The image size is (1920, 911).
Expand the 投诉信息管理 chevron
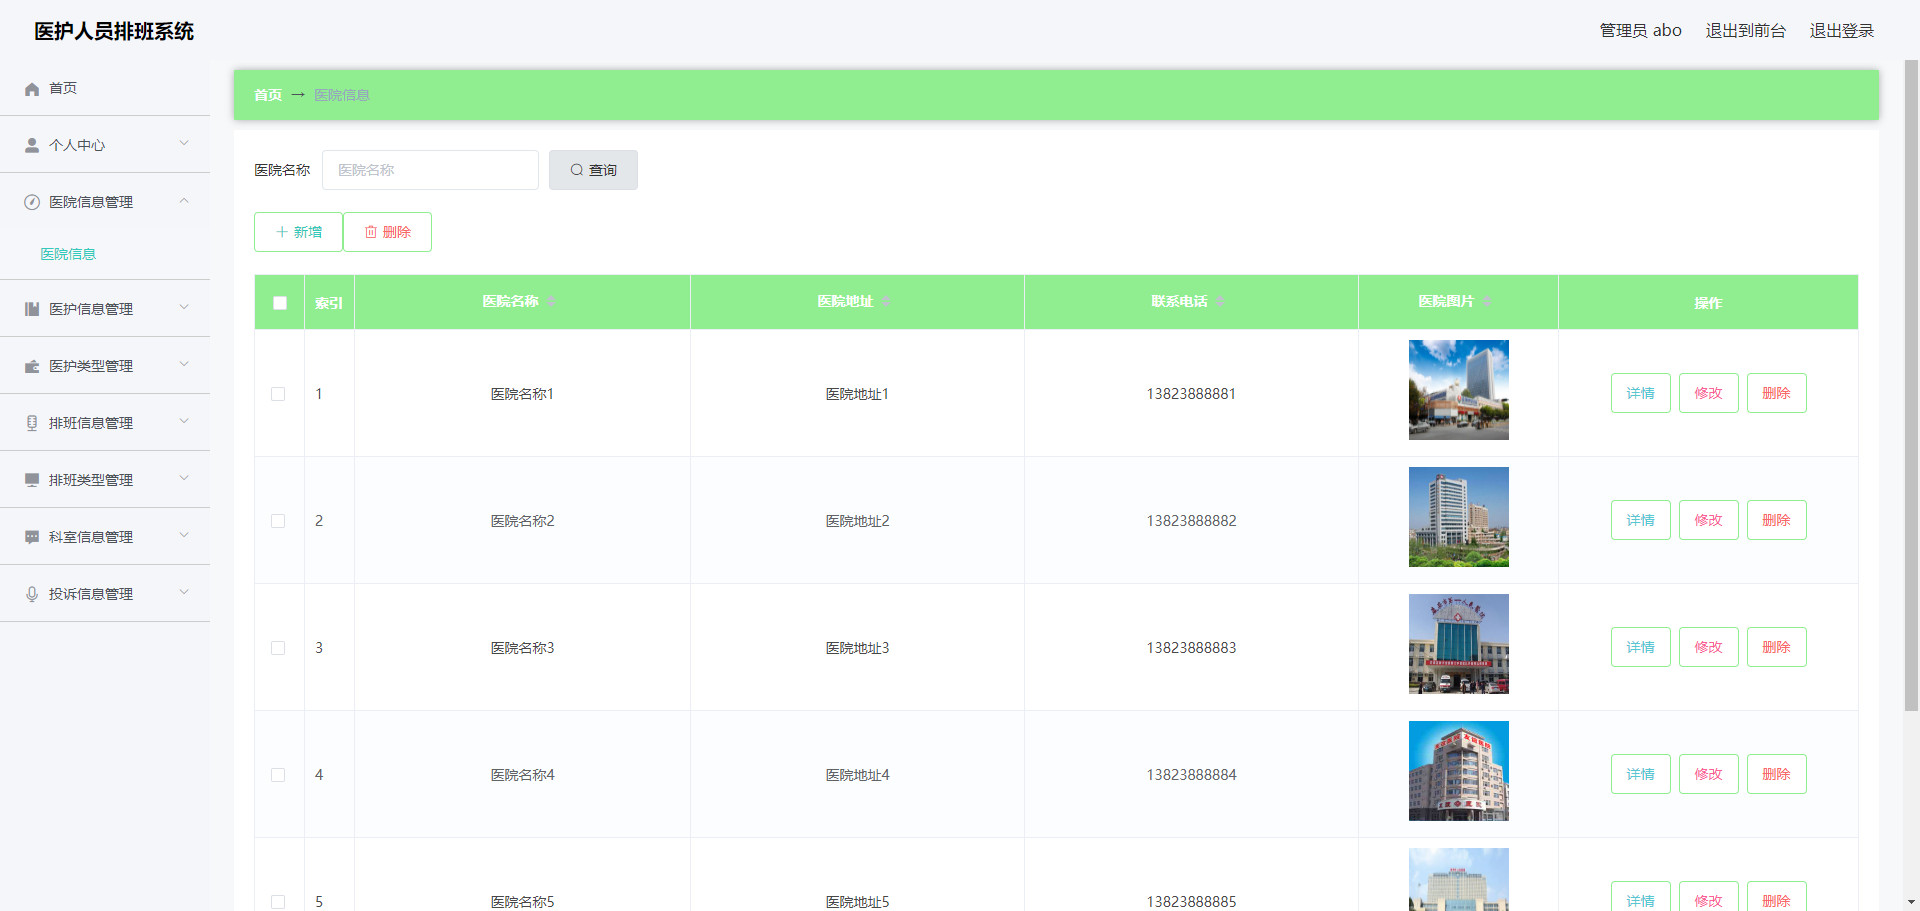point(184,593)
